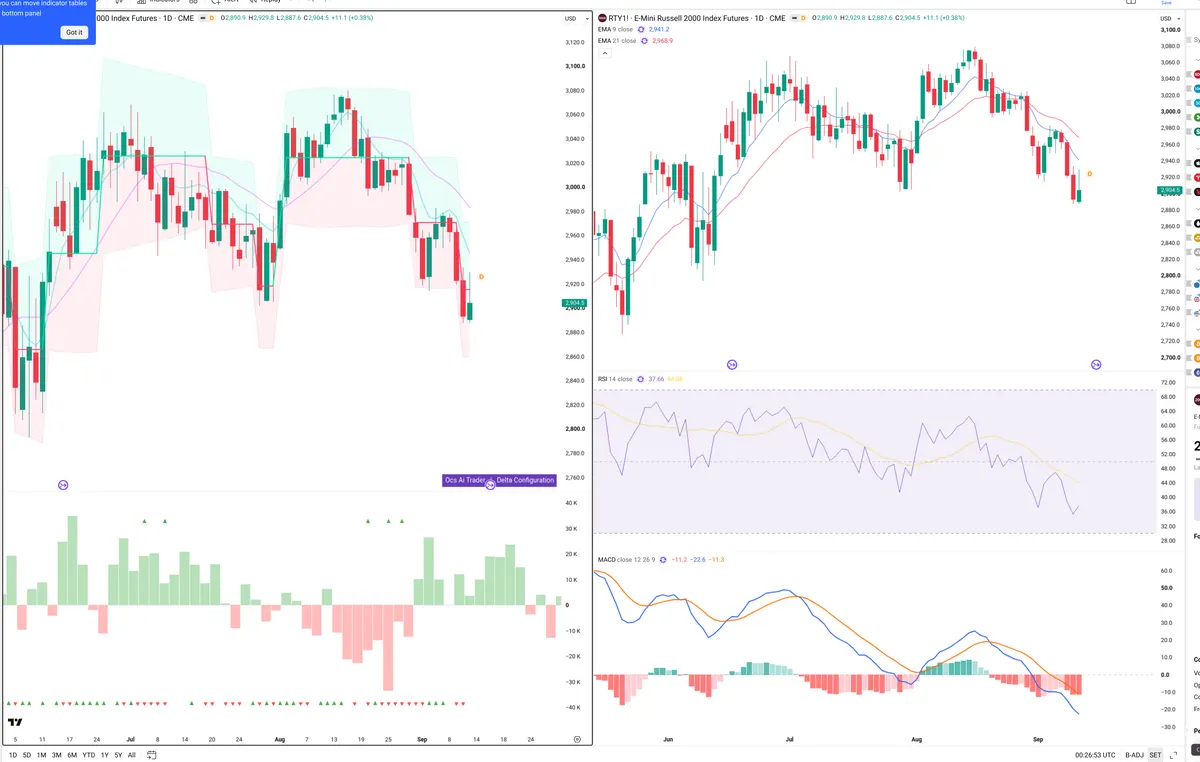Select the 5Y time range
The height and width of the screenshot is (762, 1200).
click(118, 755)
